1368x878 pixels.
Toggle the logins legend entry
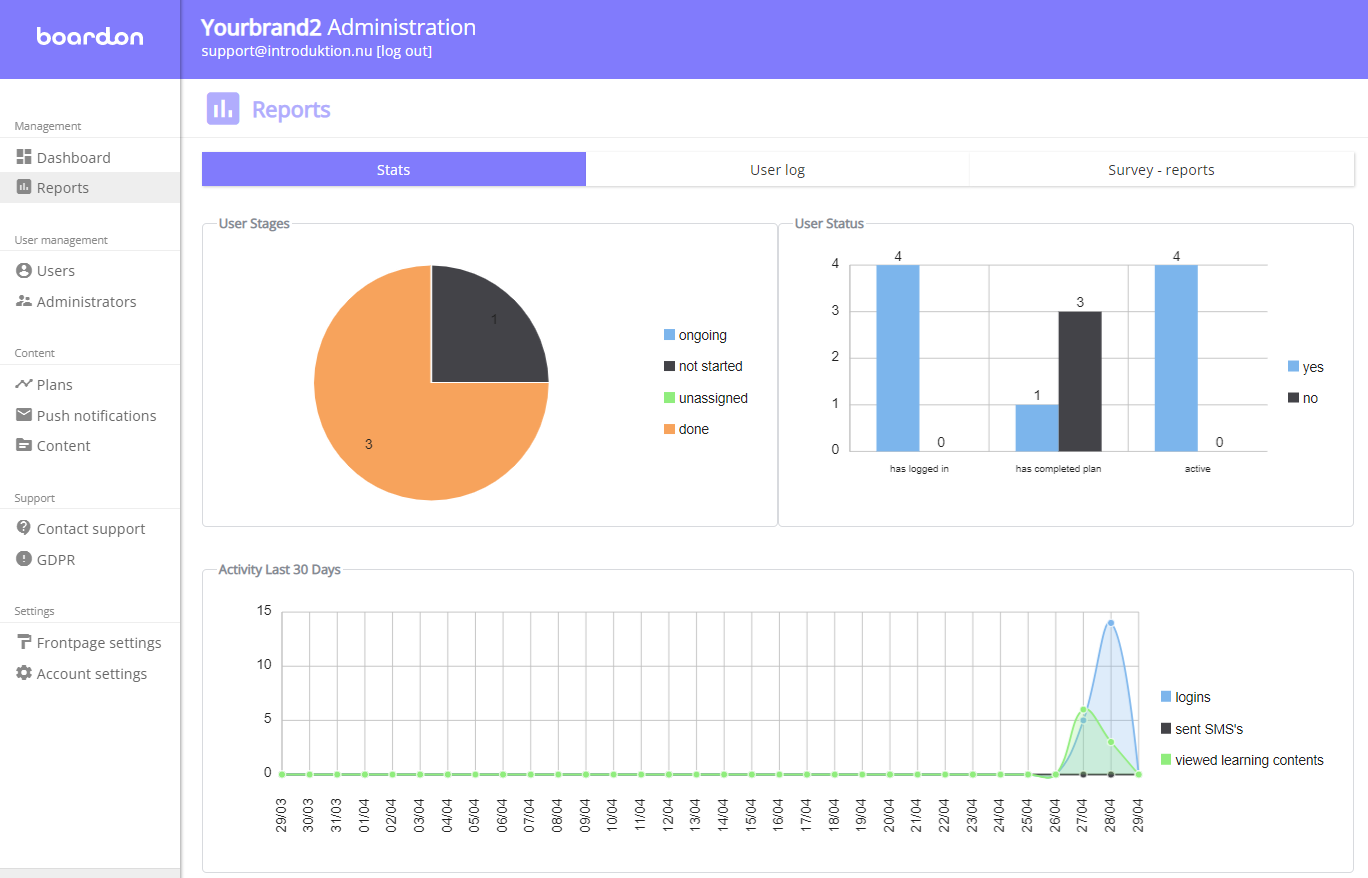pos(1186,697)
